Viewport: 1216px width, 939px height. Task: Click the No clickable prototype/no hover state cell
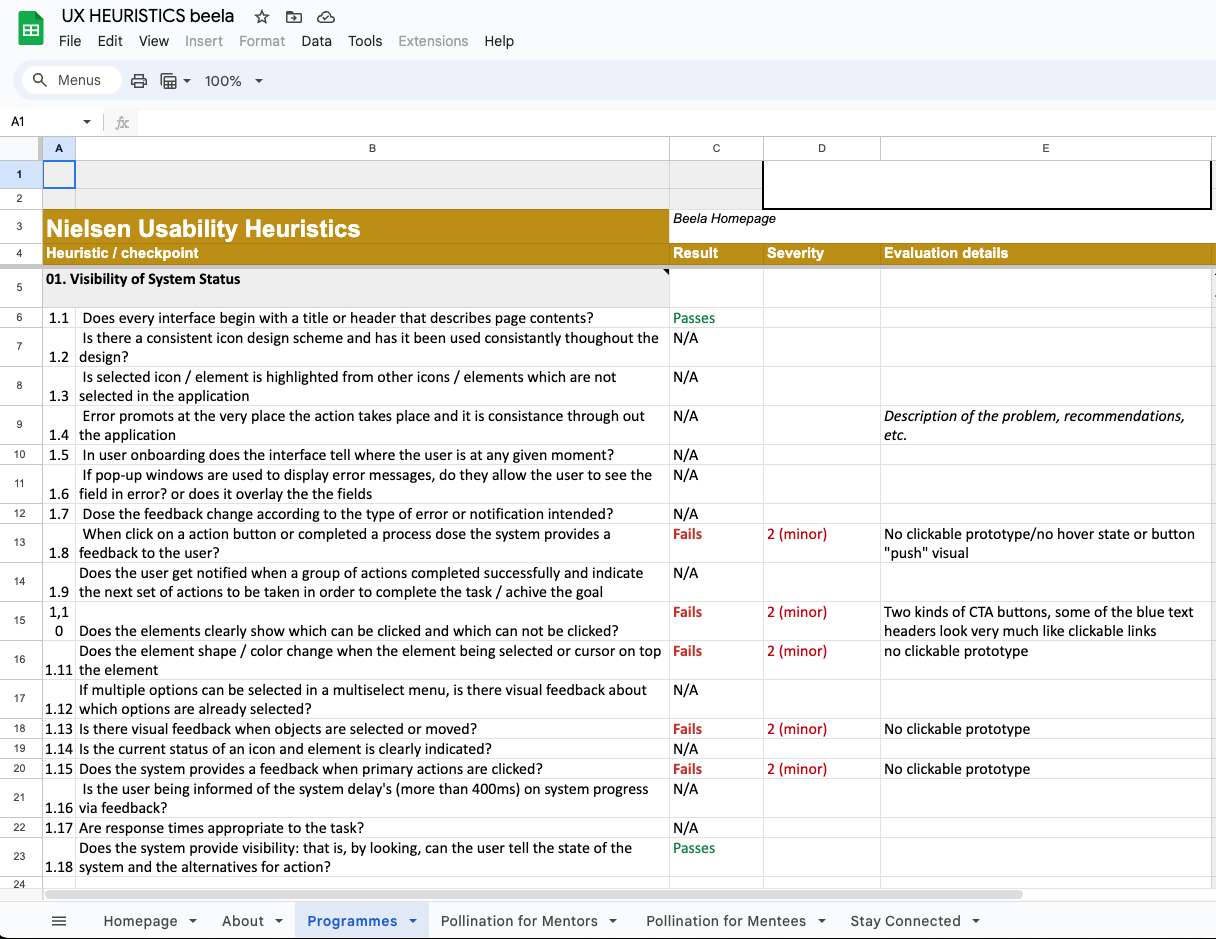click(1046, 543)
